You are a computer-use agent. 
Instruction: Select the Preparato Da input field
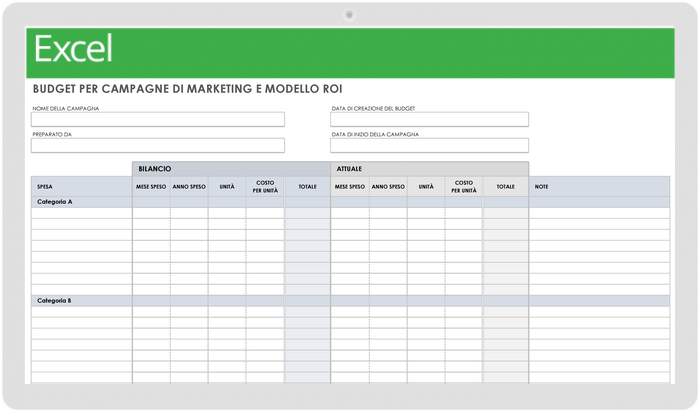coord(158,145)
